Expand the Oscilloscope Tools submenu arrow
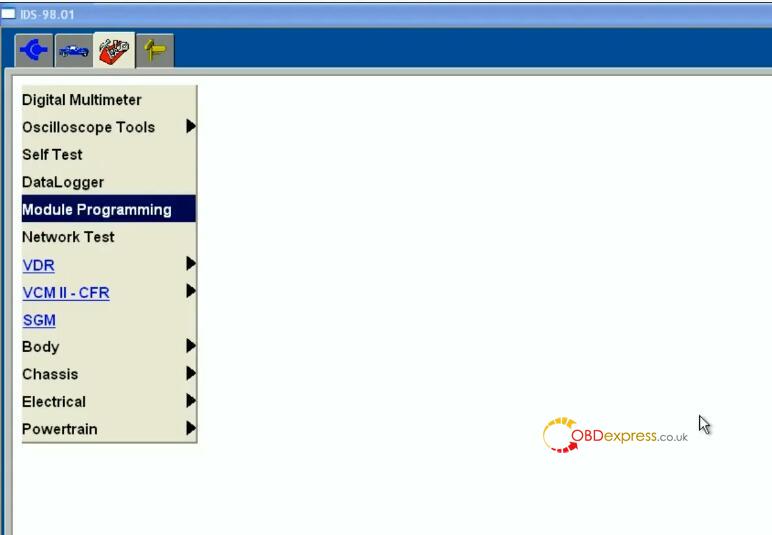This screenshot has height=535, width=772. pyautogui.click(x=190, y=127)
